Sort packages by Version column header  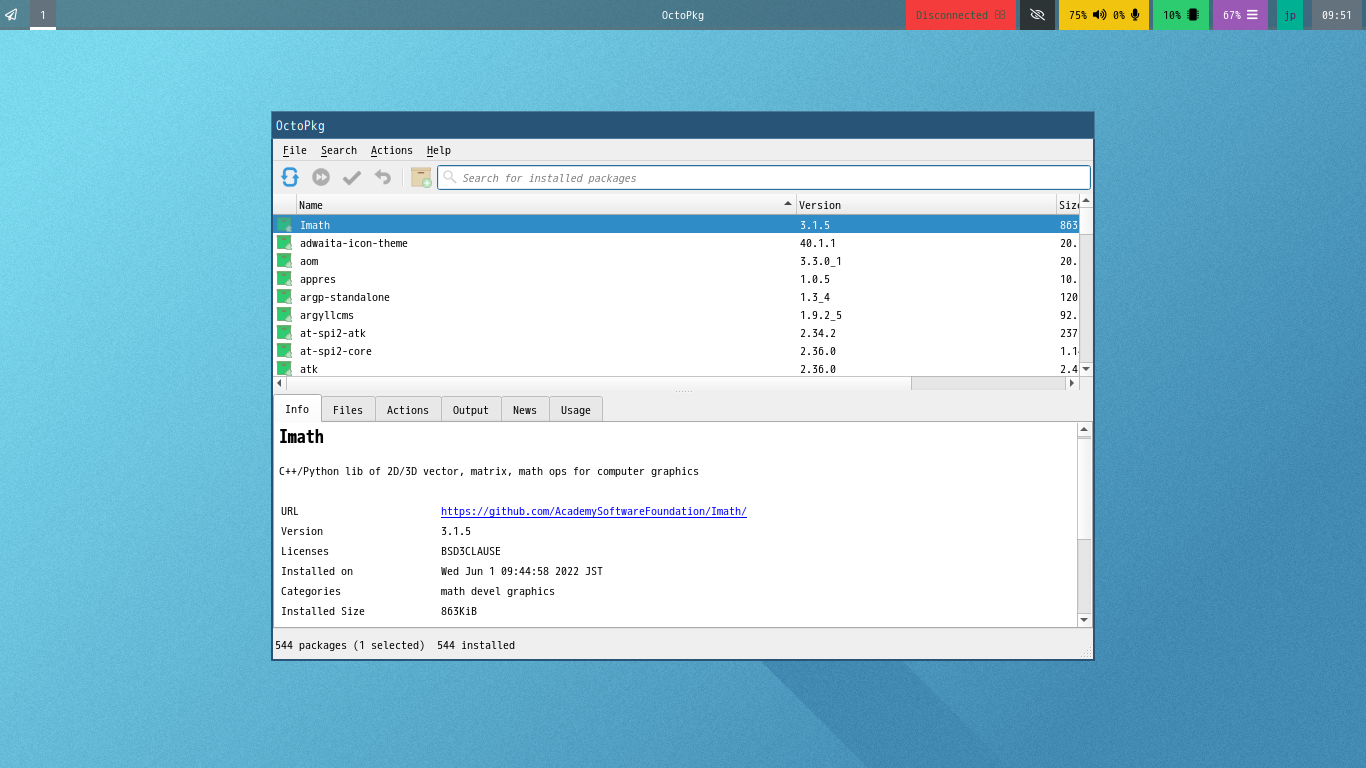[926, 205]
